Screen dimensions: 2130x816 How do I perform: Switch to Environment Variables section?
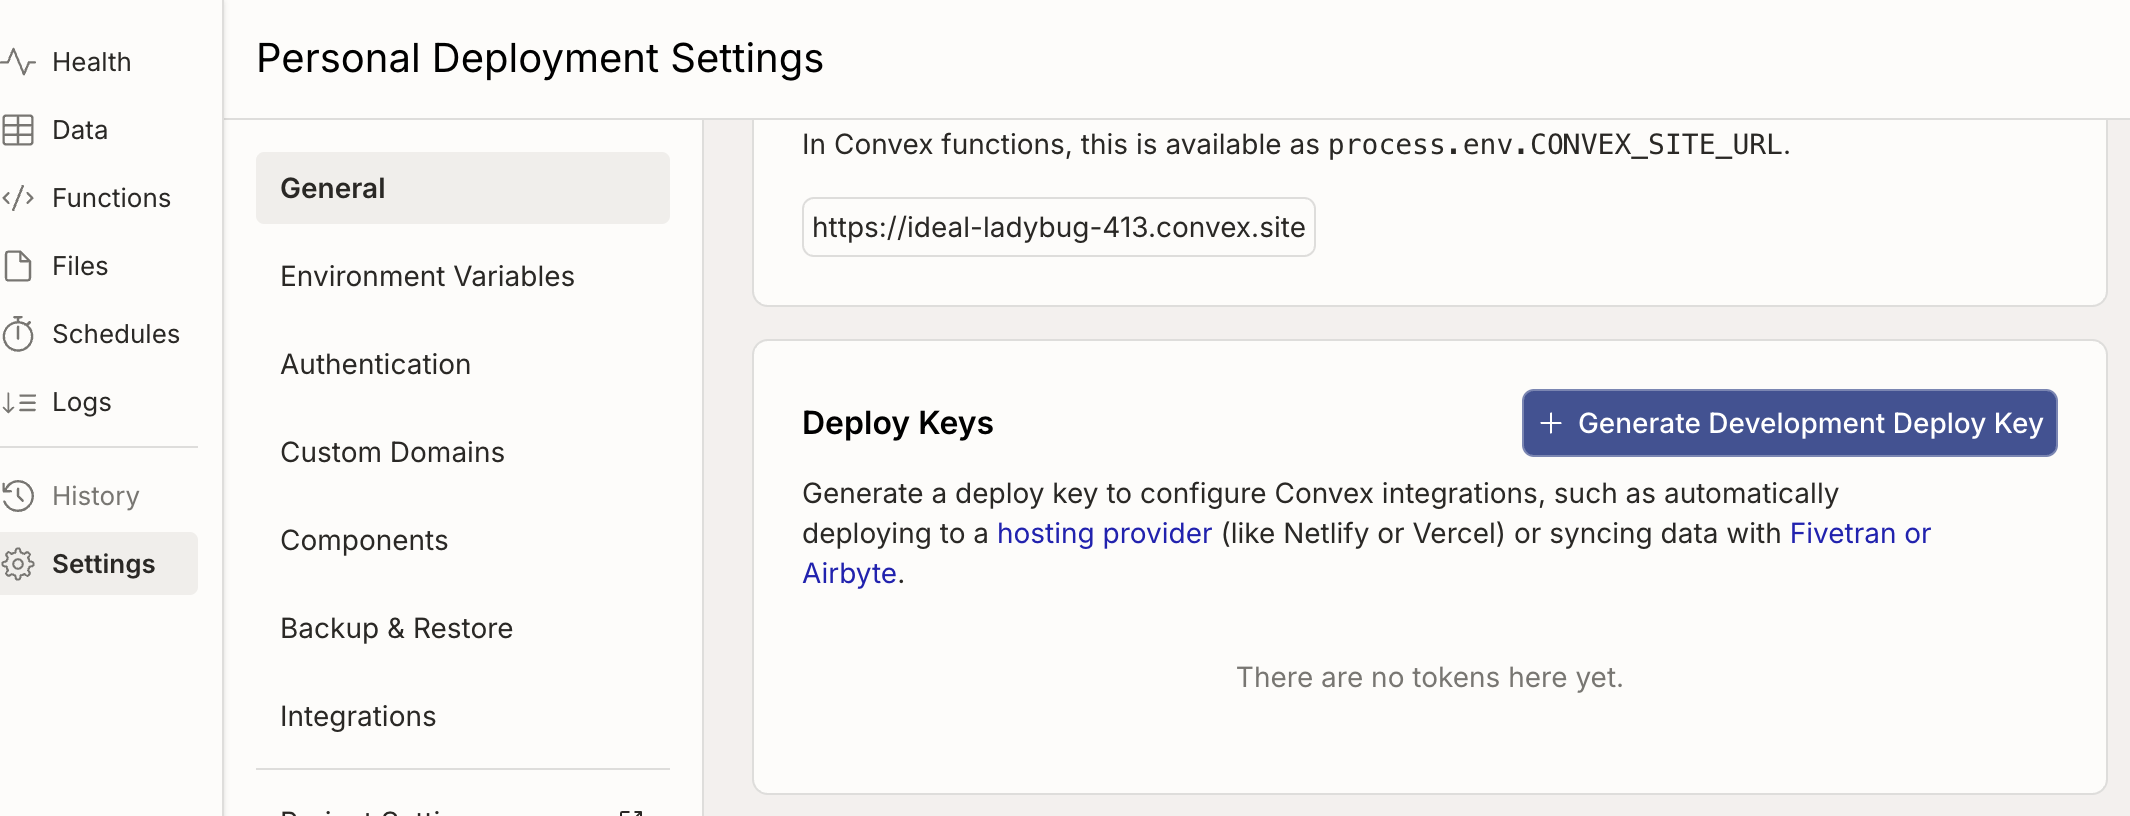click(427, 276)
